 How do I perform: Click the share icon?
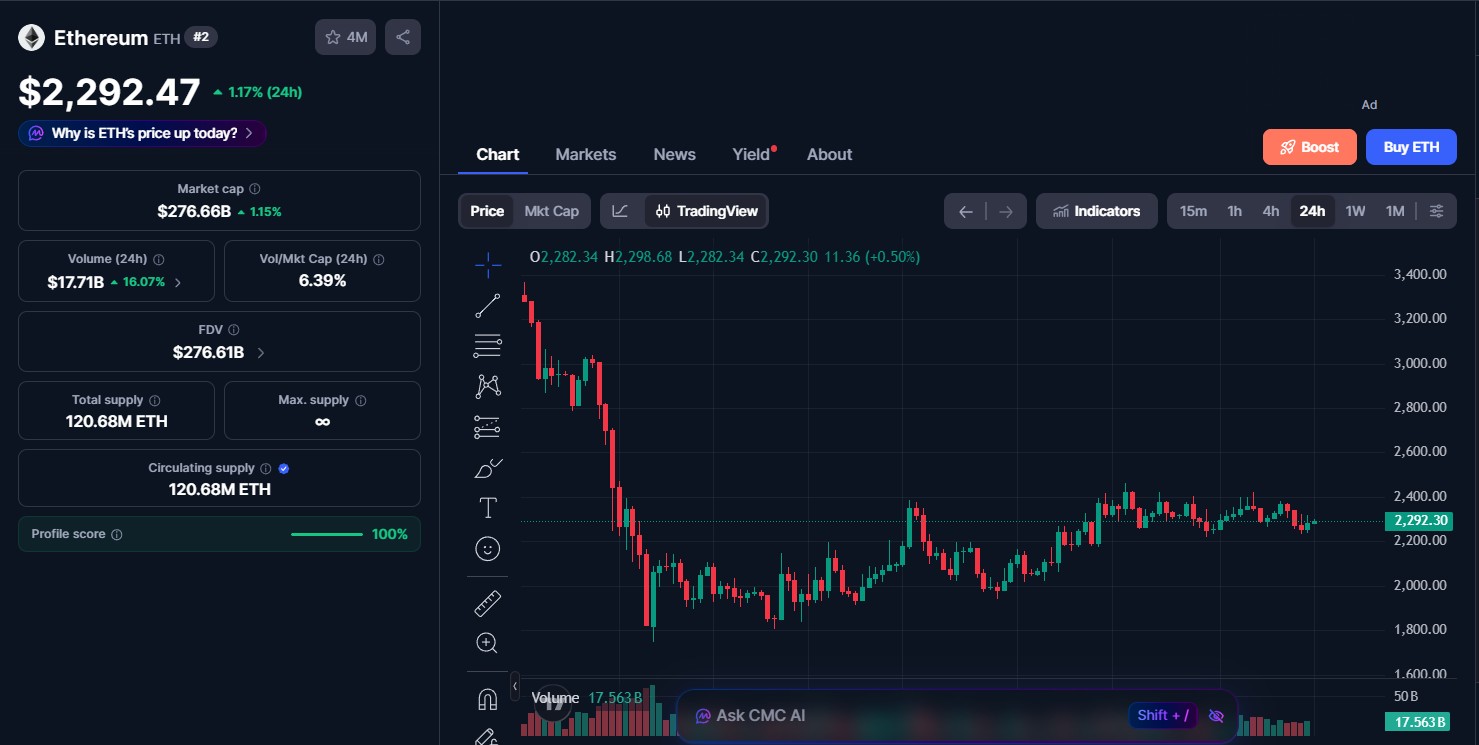point(403,37)
